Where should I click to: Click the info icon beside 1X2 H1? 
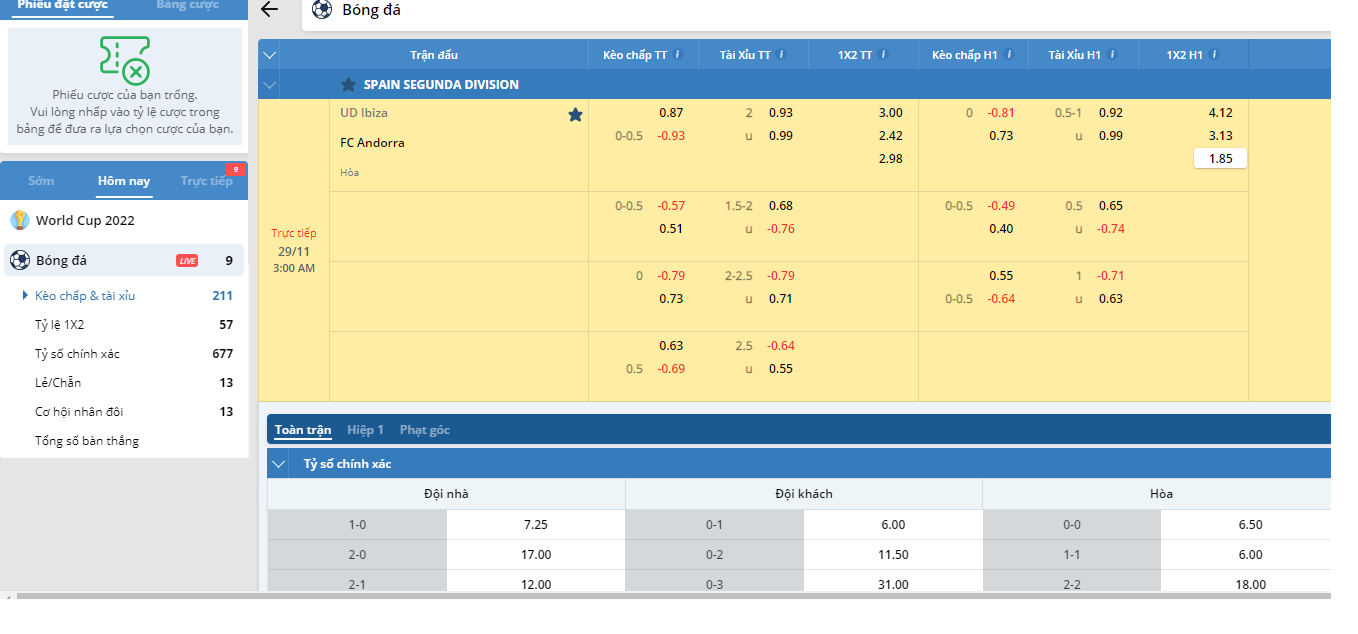pyautogui.click(x=1215, y=55)
